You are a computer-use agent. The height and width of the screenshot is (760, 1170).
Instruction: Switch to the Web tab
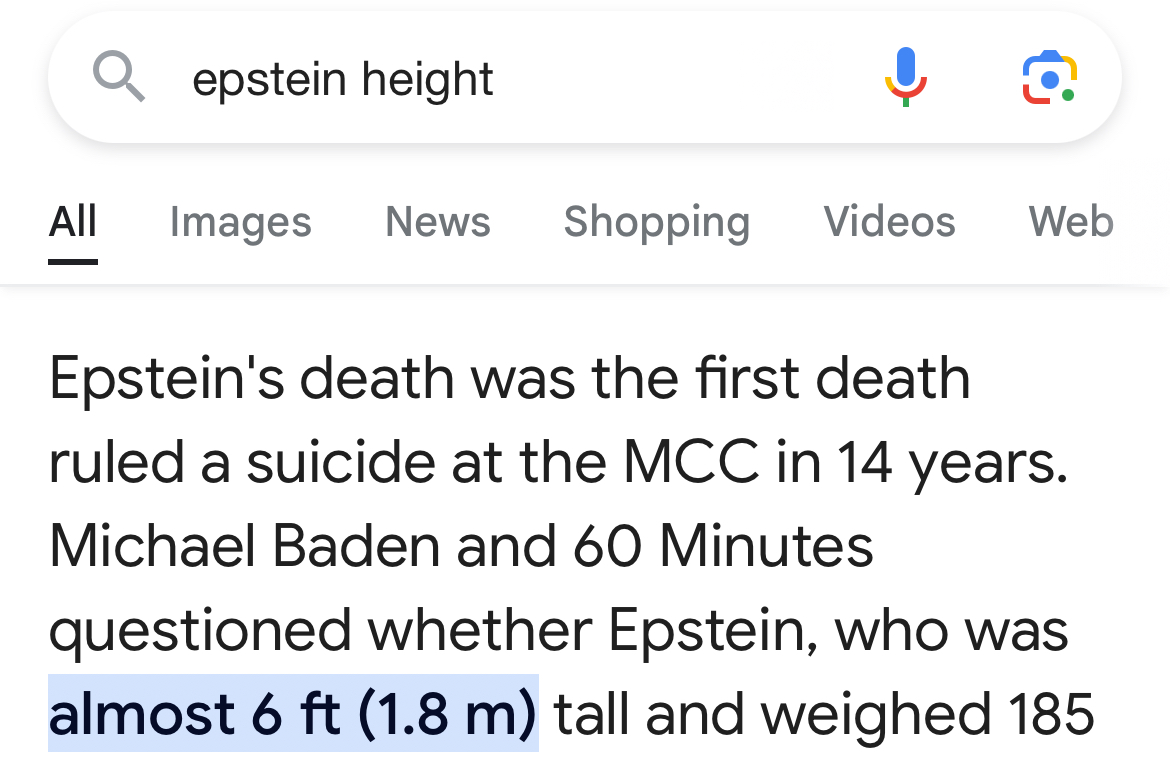tap(1071, 222)
